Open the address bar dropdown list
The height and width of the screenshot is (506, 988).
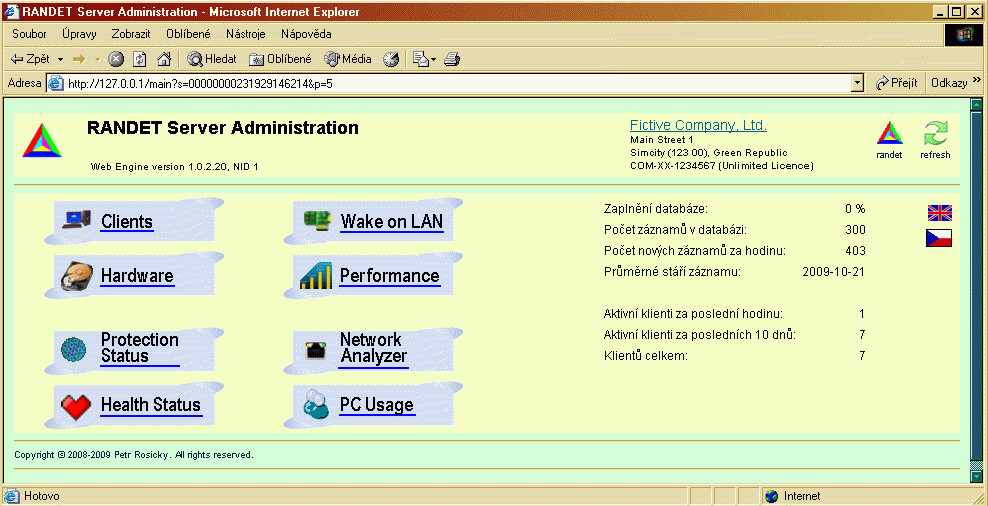coord(856,83)
